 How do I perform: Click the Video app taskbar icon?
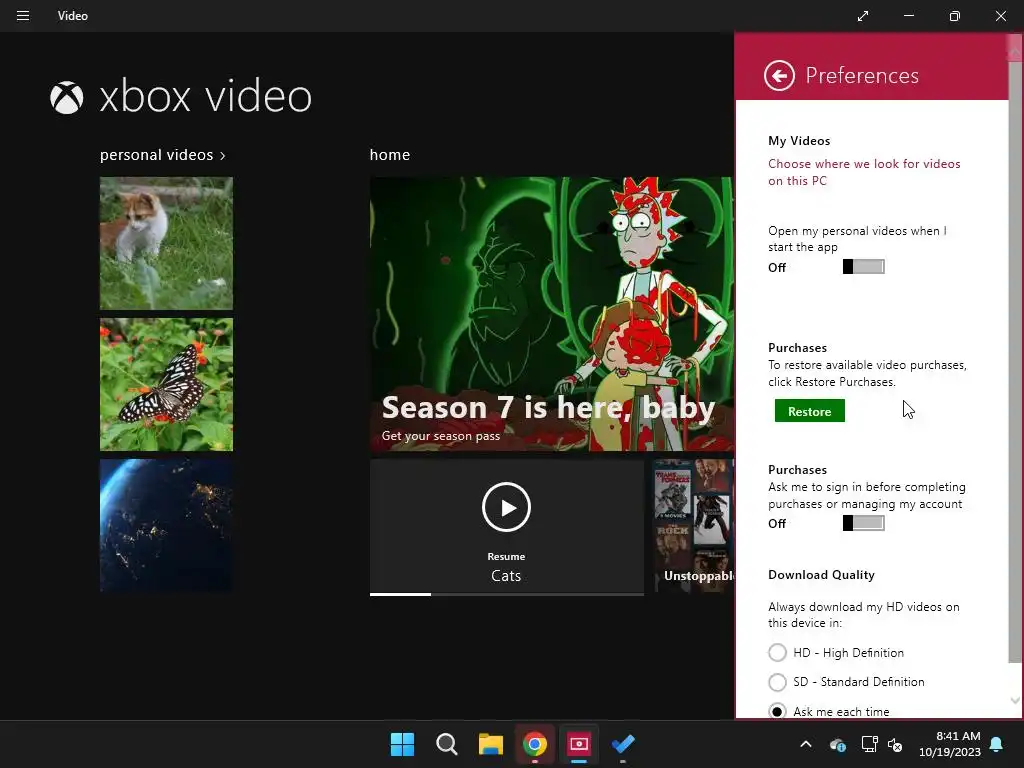pos(579,744)
